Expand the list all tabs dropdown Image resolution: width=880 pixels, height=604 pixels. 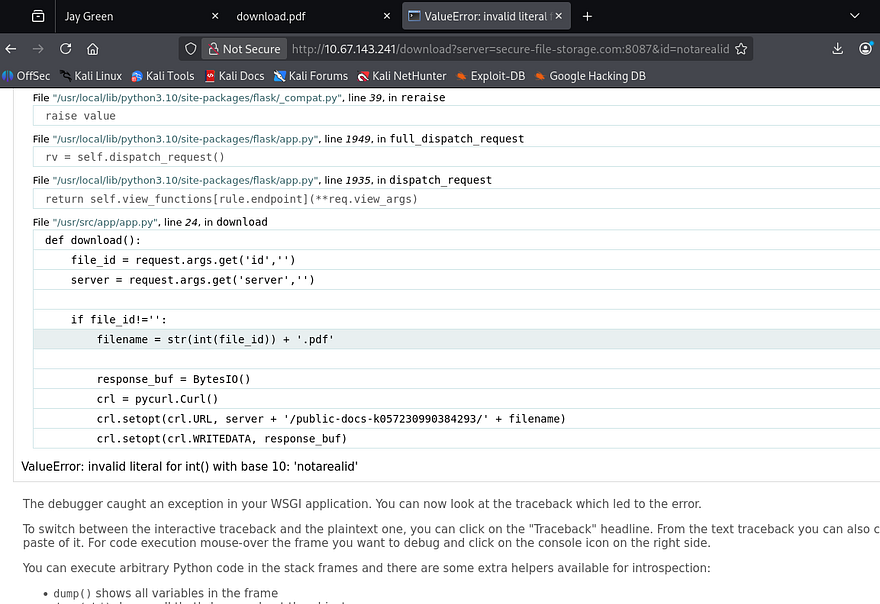pos(854,16)
